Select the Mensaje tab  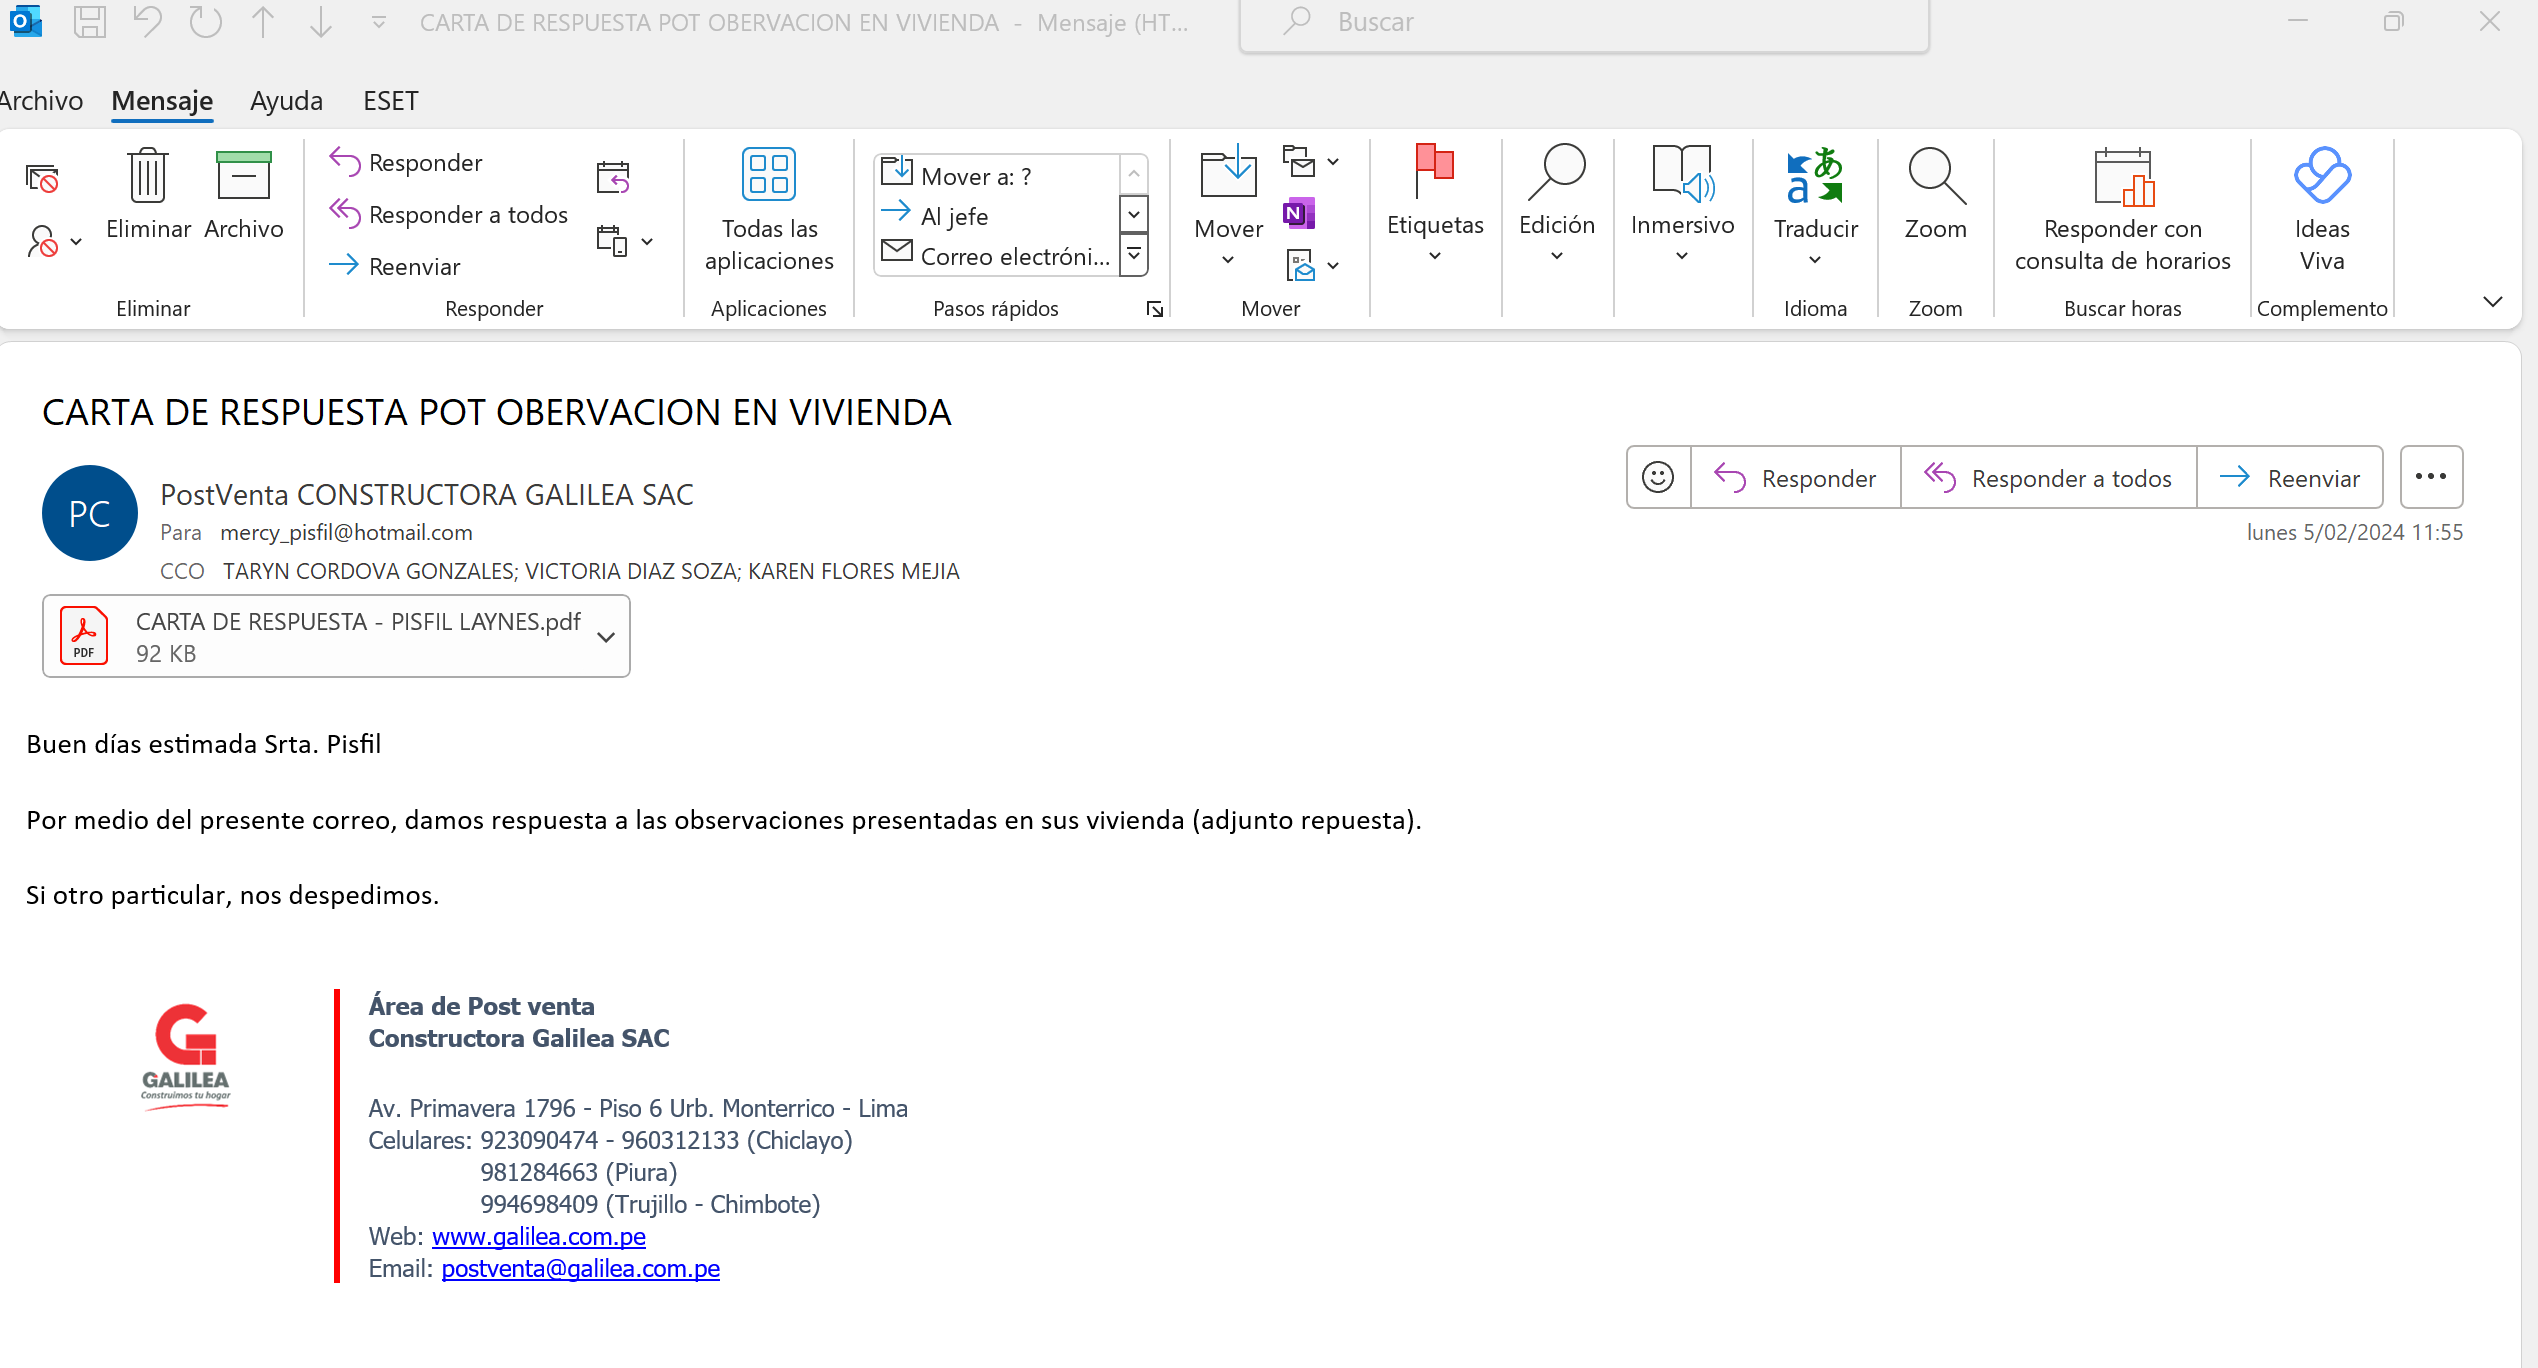pyautogui.click(x=162, y=101)
